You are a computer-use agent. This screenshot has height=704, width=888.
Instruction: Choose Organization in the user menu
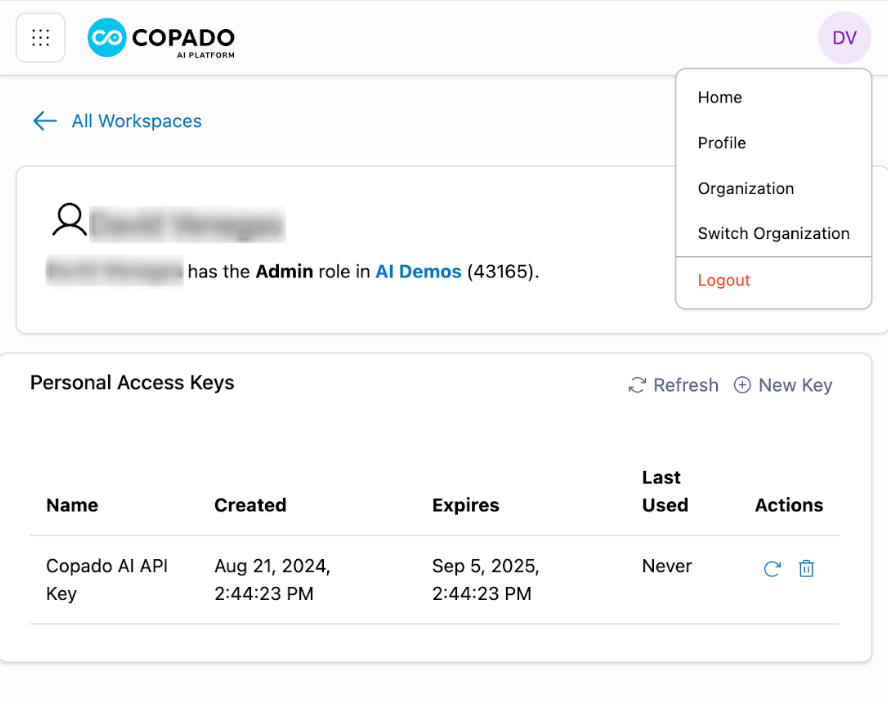[x=746, y=188]
